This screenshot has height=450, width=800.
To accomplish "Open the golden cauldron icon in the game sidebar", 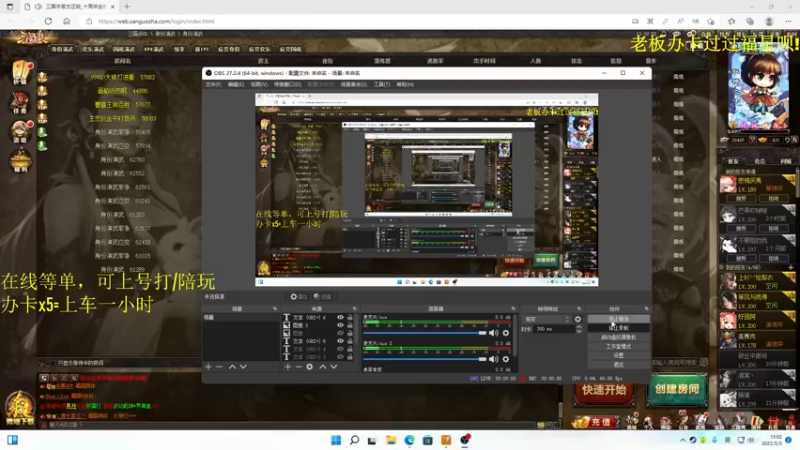I will (20, 161).
